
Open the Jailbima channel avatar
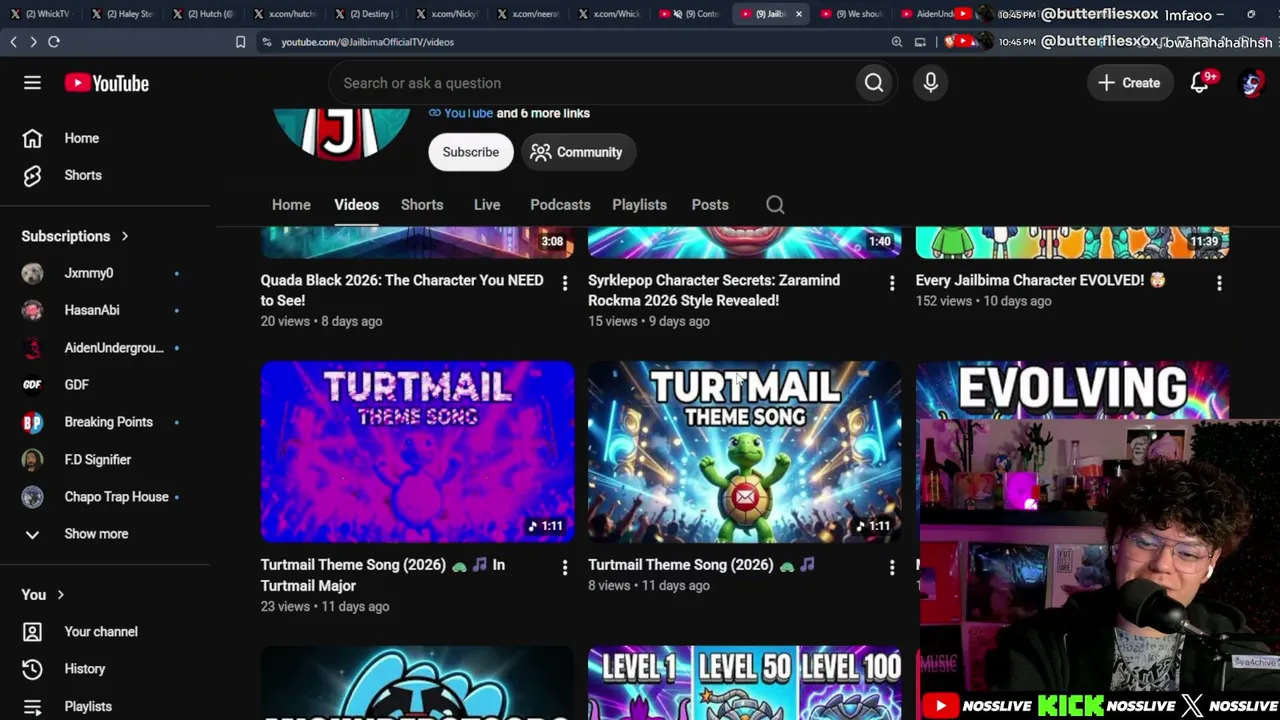pos(341,133)
